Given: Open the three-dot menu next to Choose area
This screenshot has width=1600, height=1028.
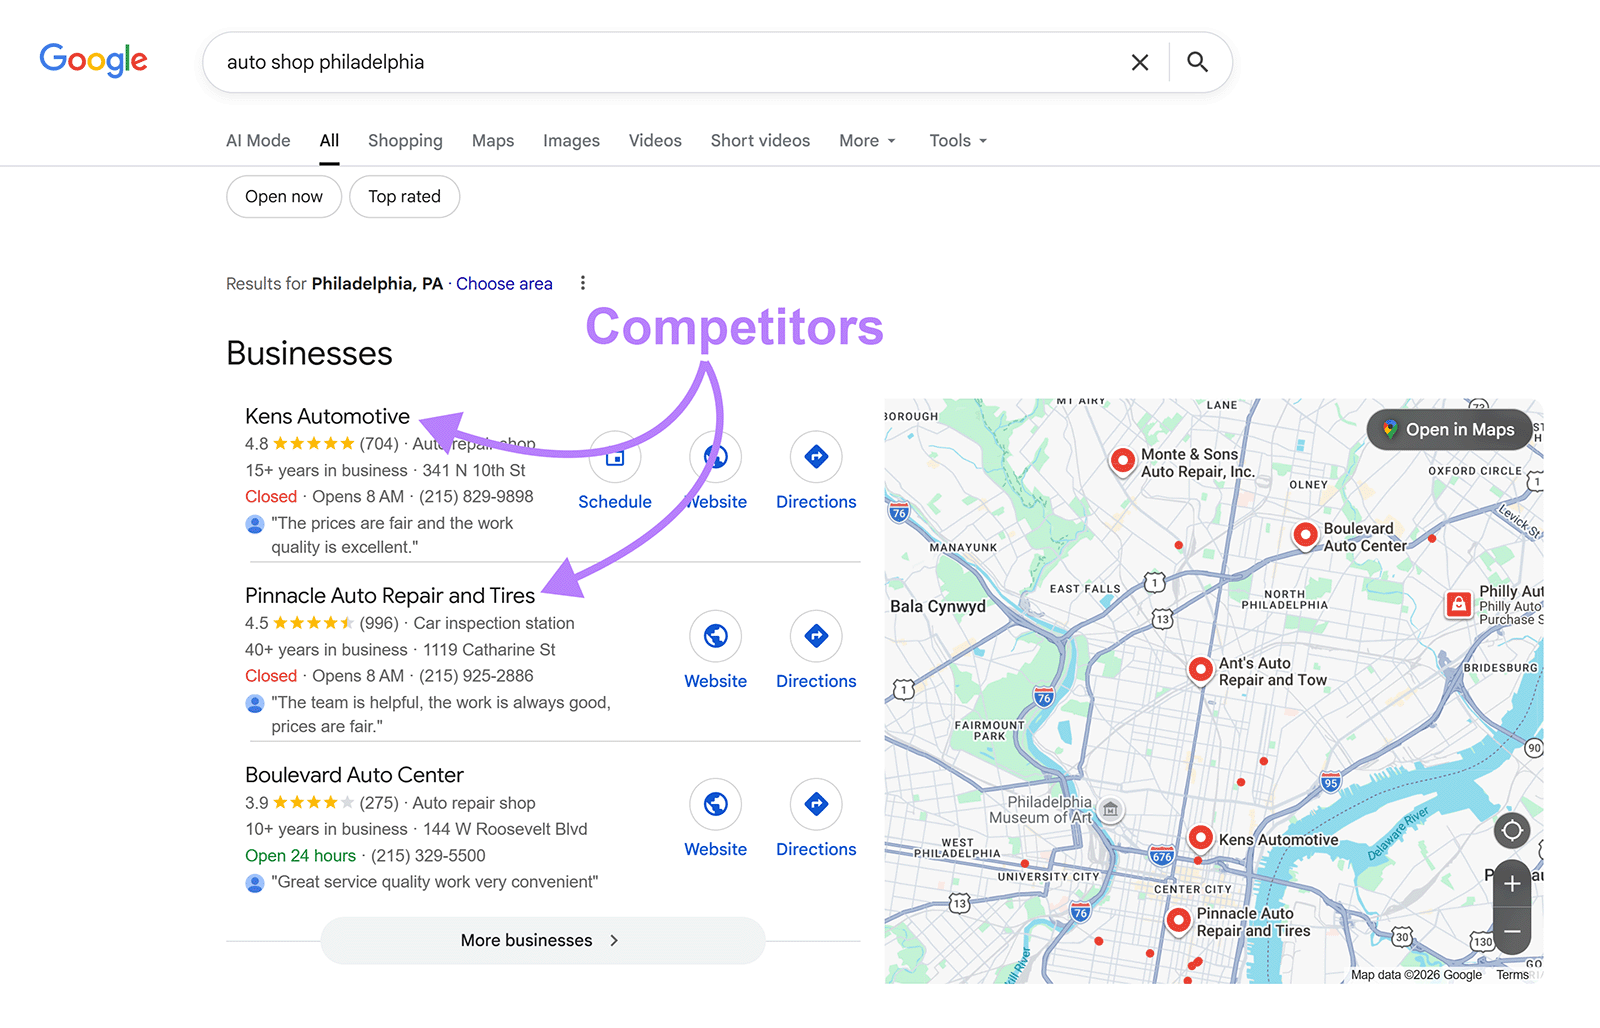Looking at the screenshot, I should (583, 283).
